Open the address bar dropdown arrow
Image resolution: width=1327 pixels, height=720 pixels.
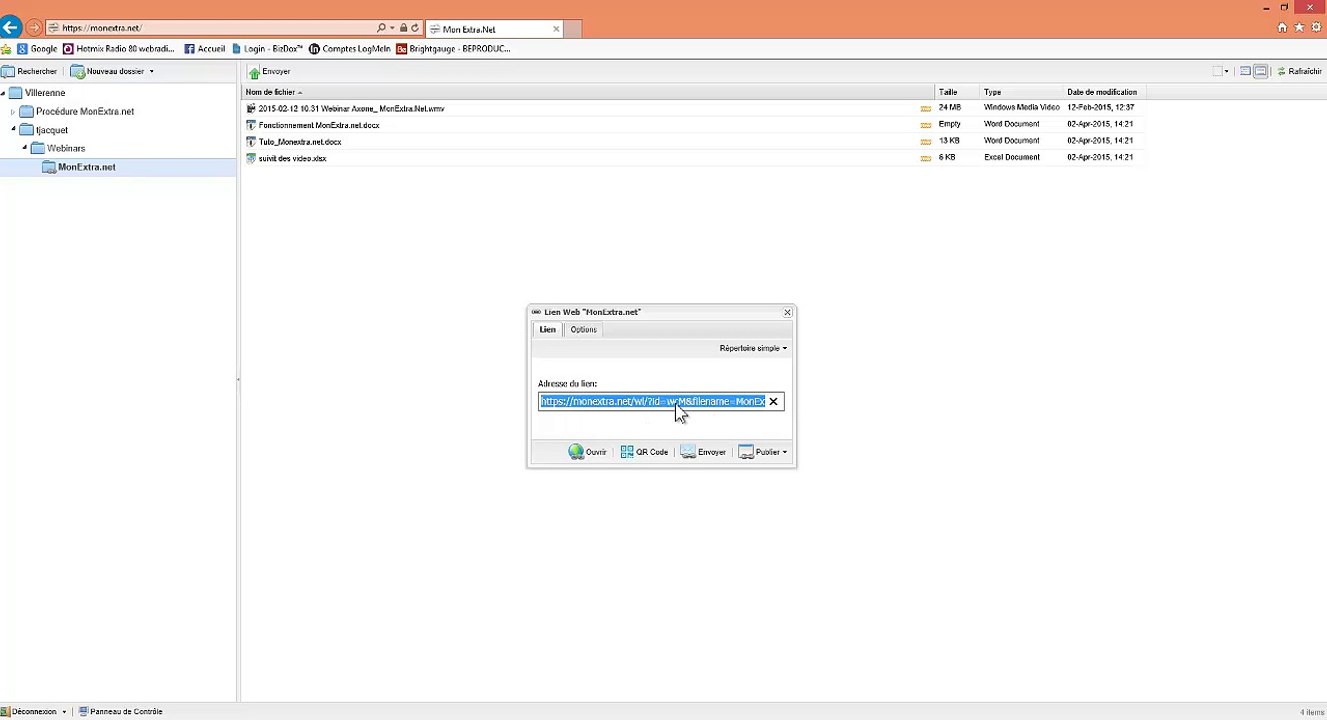pos(392,28)
